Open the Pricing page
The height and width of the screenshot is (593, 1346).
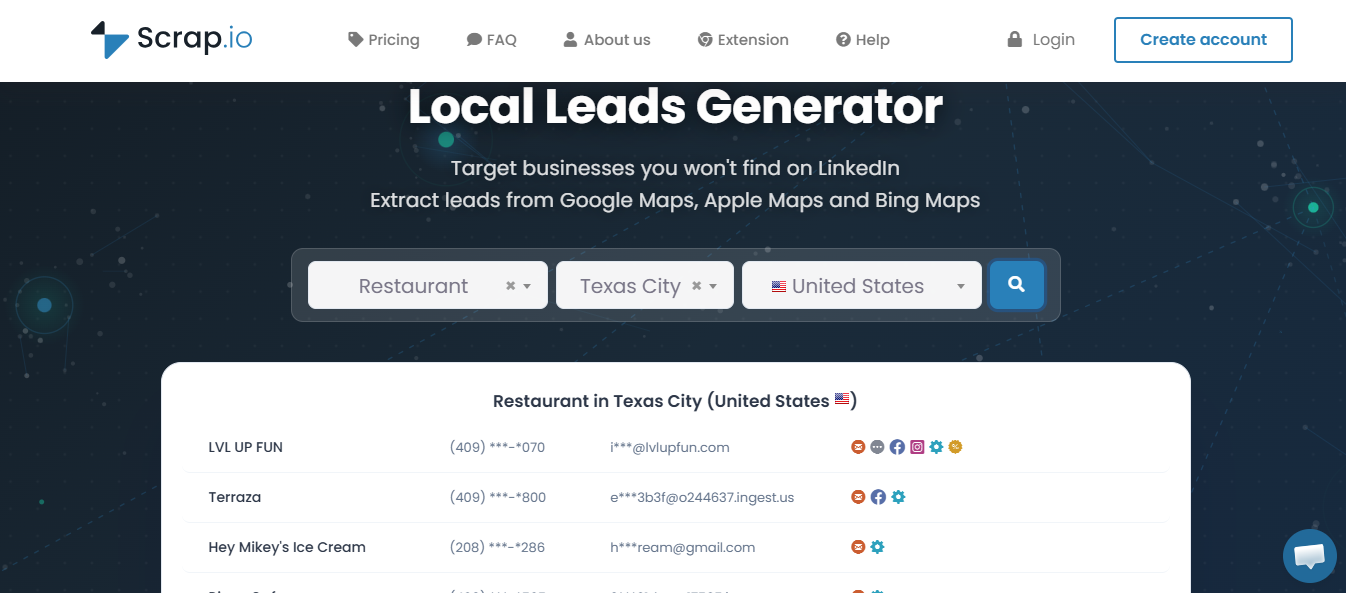384,40
